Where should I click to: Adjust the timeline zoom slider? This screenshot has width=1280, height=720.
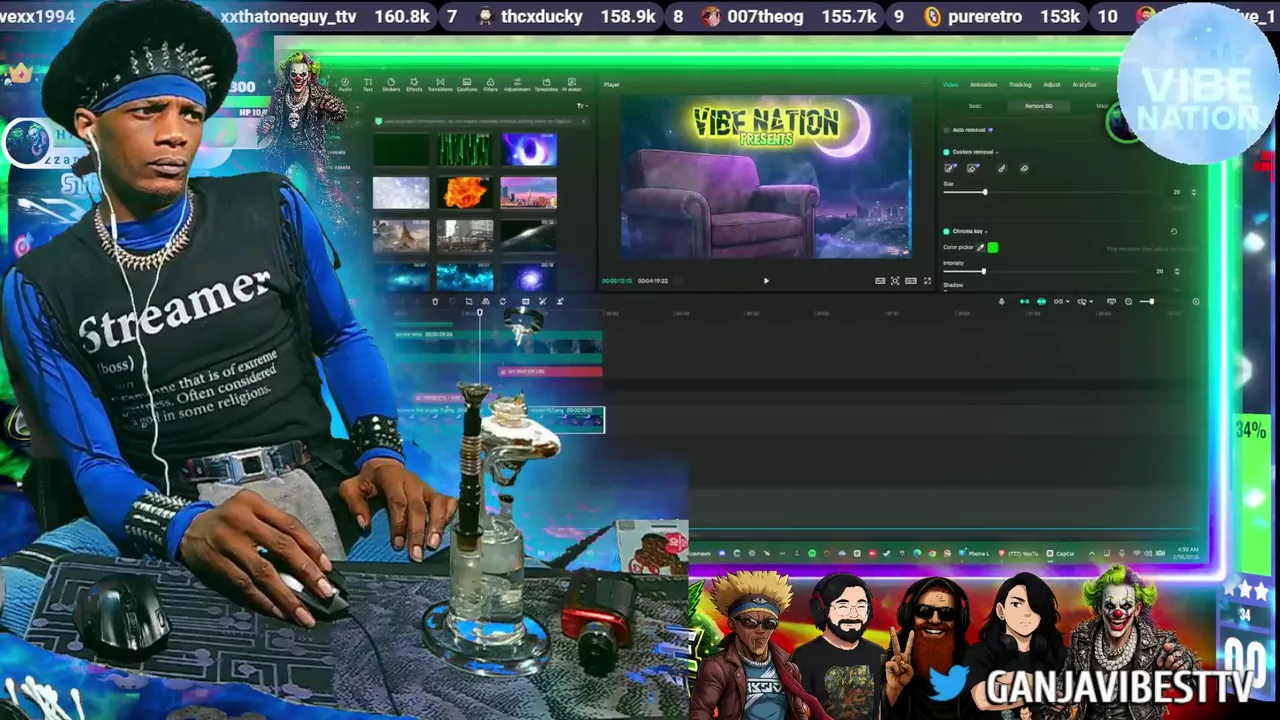[1152, 301]
